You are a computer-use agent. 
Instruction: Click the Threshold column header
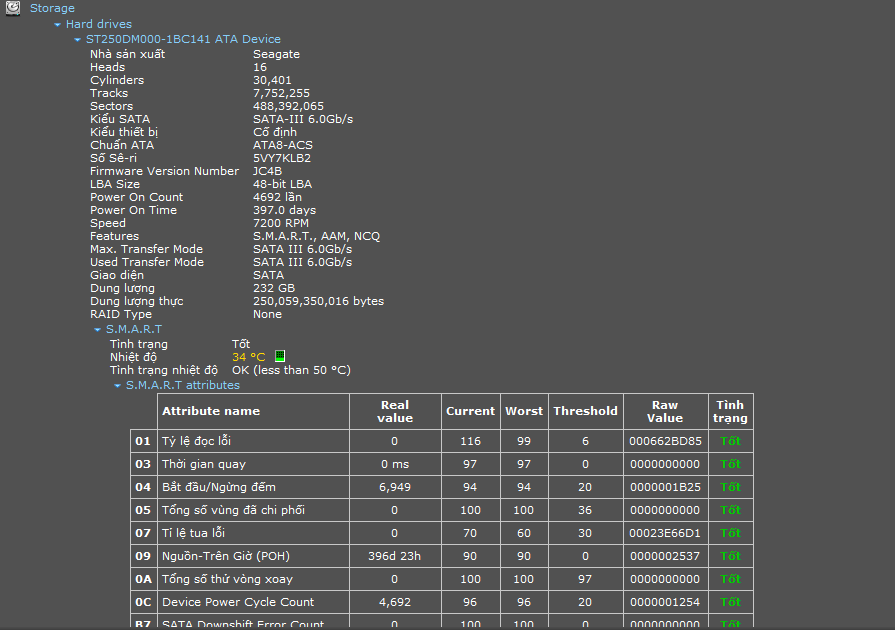pos(586,411)
